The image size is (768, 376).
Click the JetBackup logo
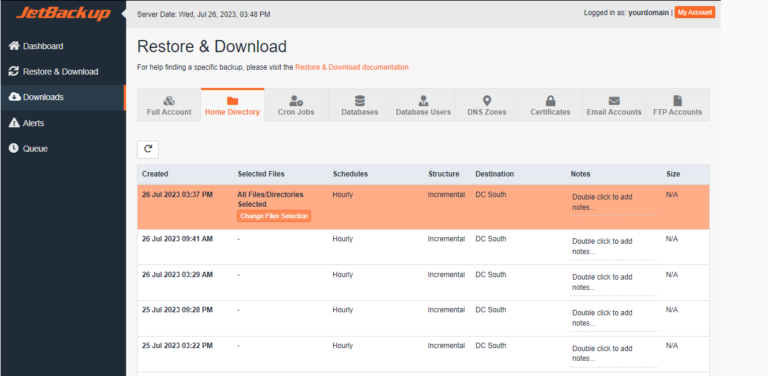coord(63,13)
